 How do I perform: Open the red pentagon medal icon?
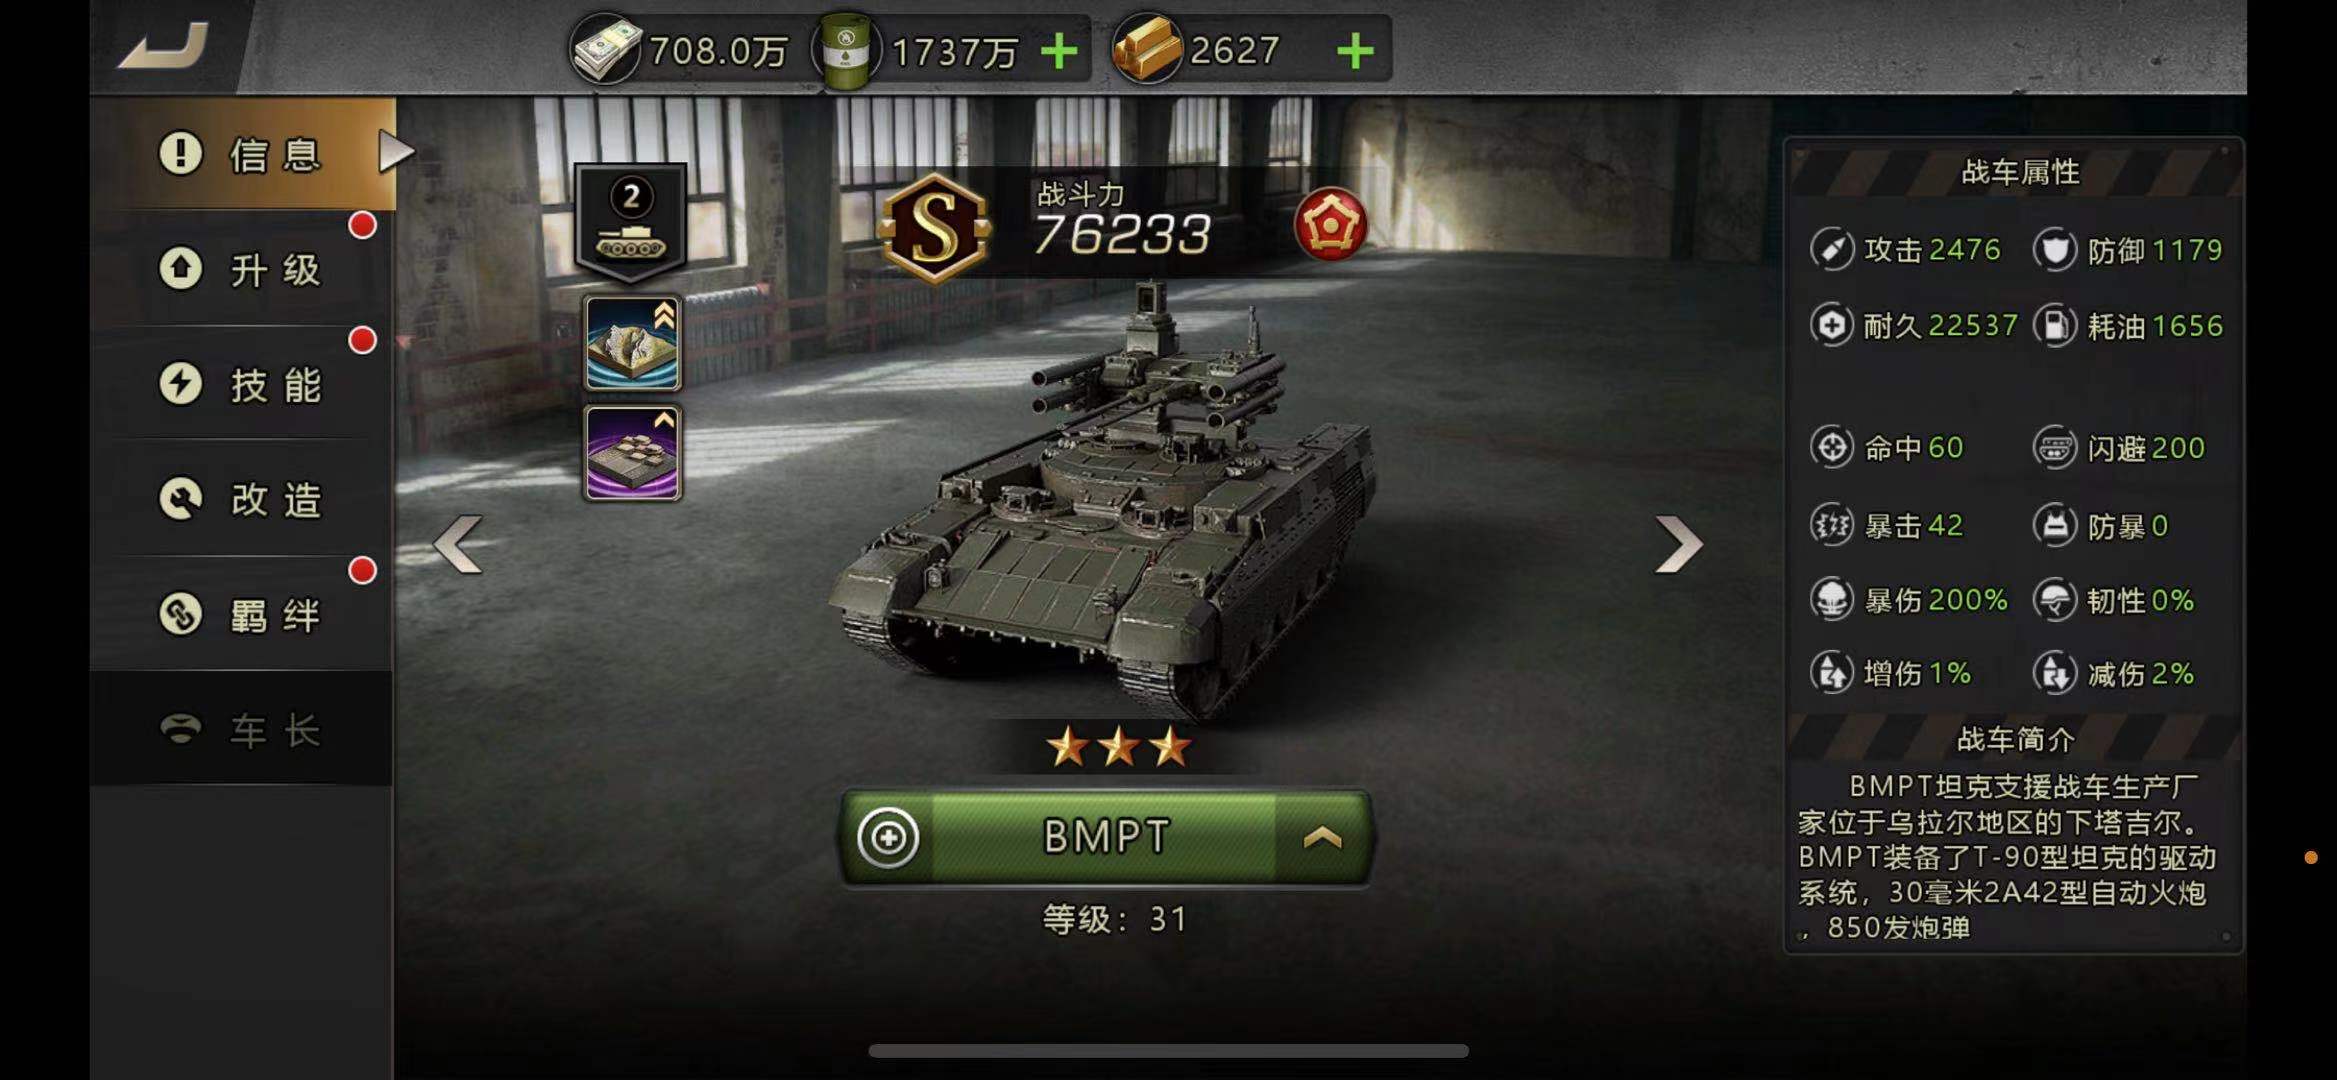[x=1330, y=225]
